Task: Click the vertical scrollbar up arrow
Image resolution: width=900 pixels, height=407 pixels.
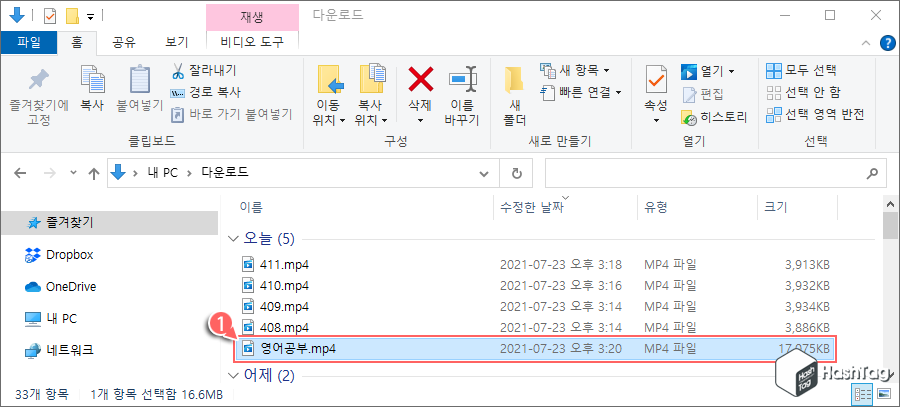Action: click(891, 204)
